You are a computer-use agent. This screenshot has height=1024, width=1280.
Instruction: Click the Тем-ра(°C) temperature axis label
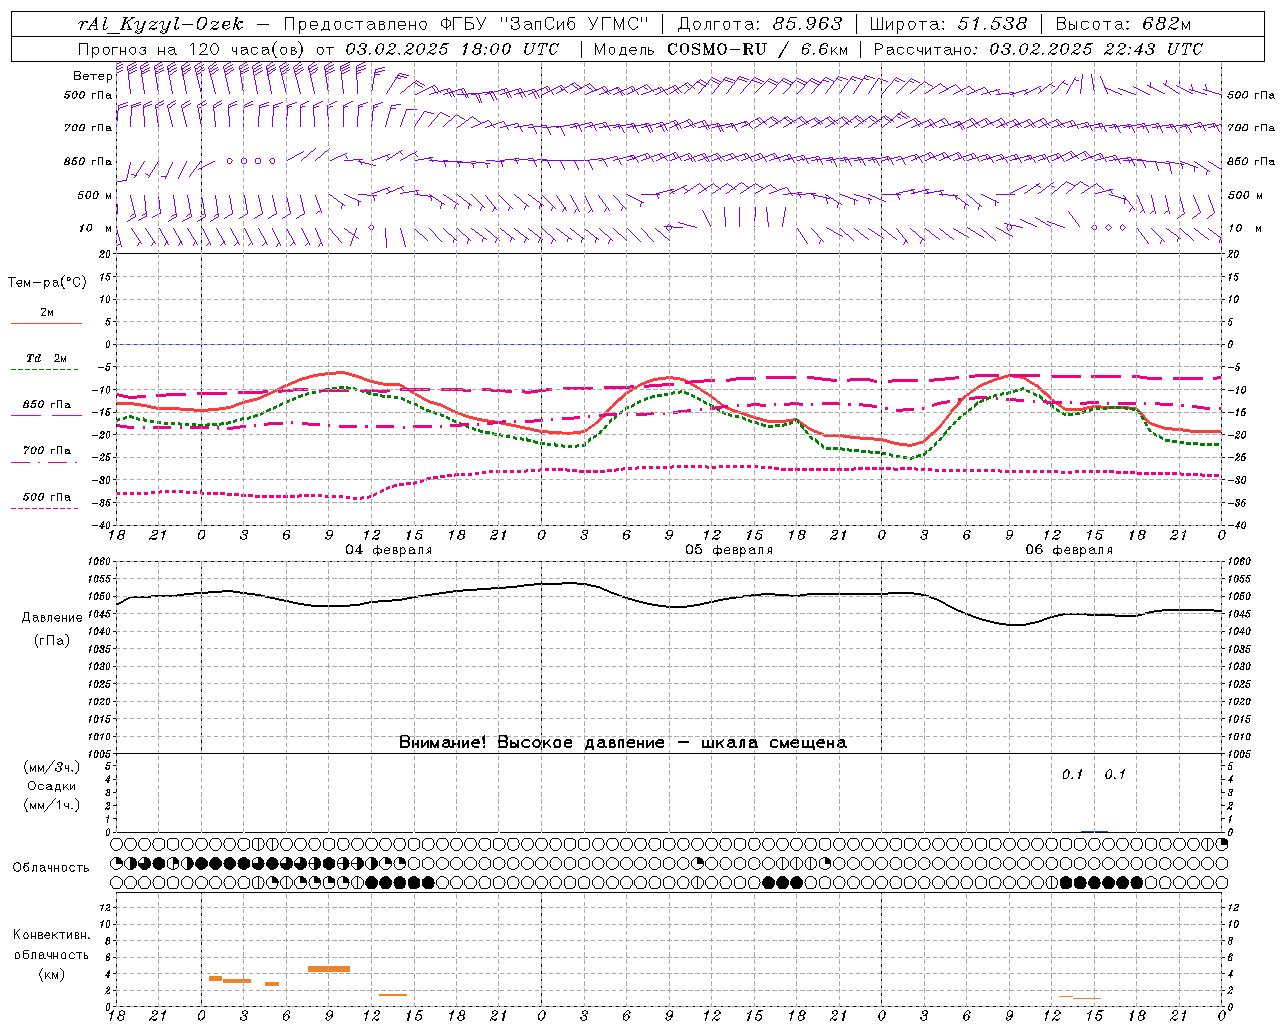47,283
